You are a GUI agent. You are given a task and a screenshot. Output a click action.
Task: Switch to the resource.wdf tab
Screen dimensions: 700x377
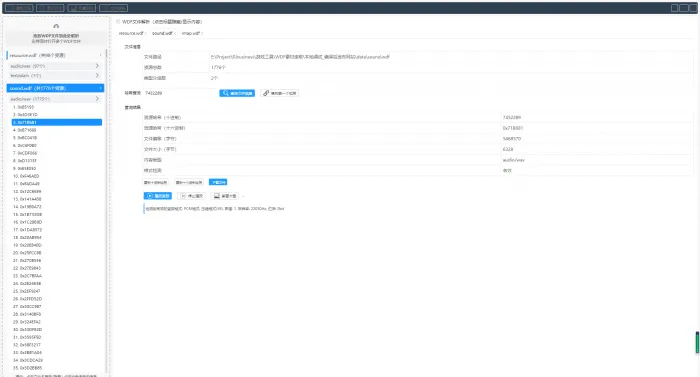point(131,33)
